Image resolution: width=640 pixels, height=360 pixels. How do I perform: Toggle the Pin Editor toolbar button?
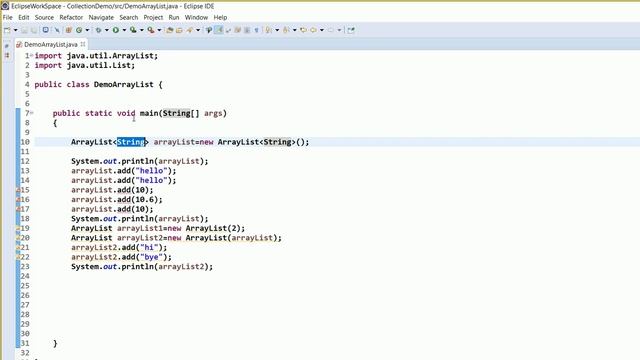click(x=351, y=30)
